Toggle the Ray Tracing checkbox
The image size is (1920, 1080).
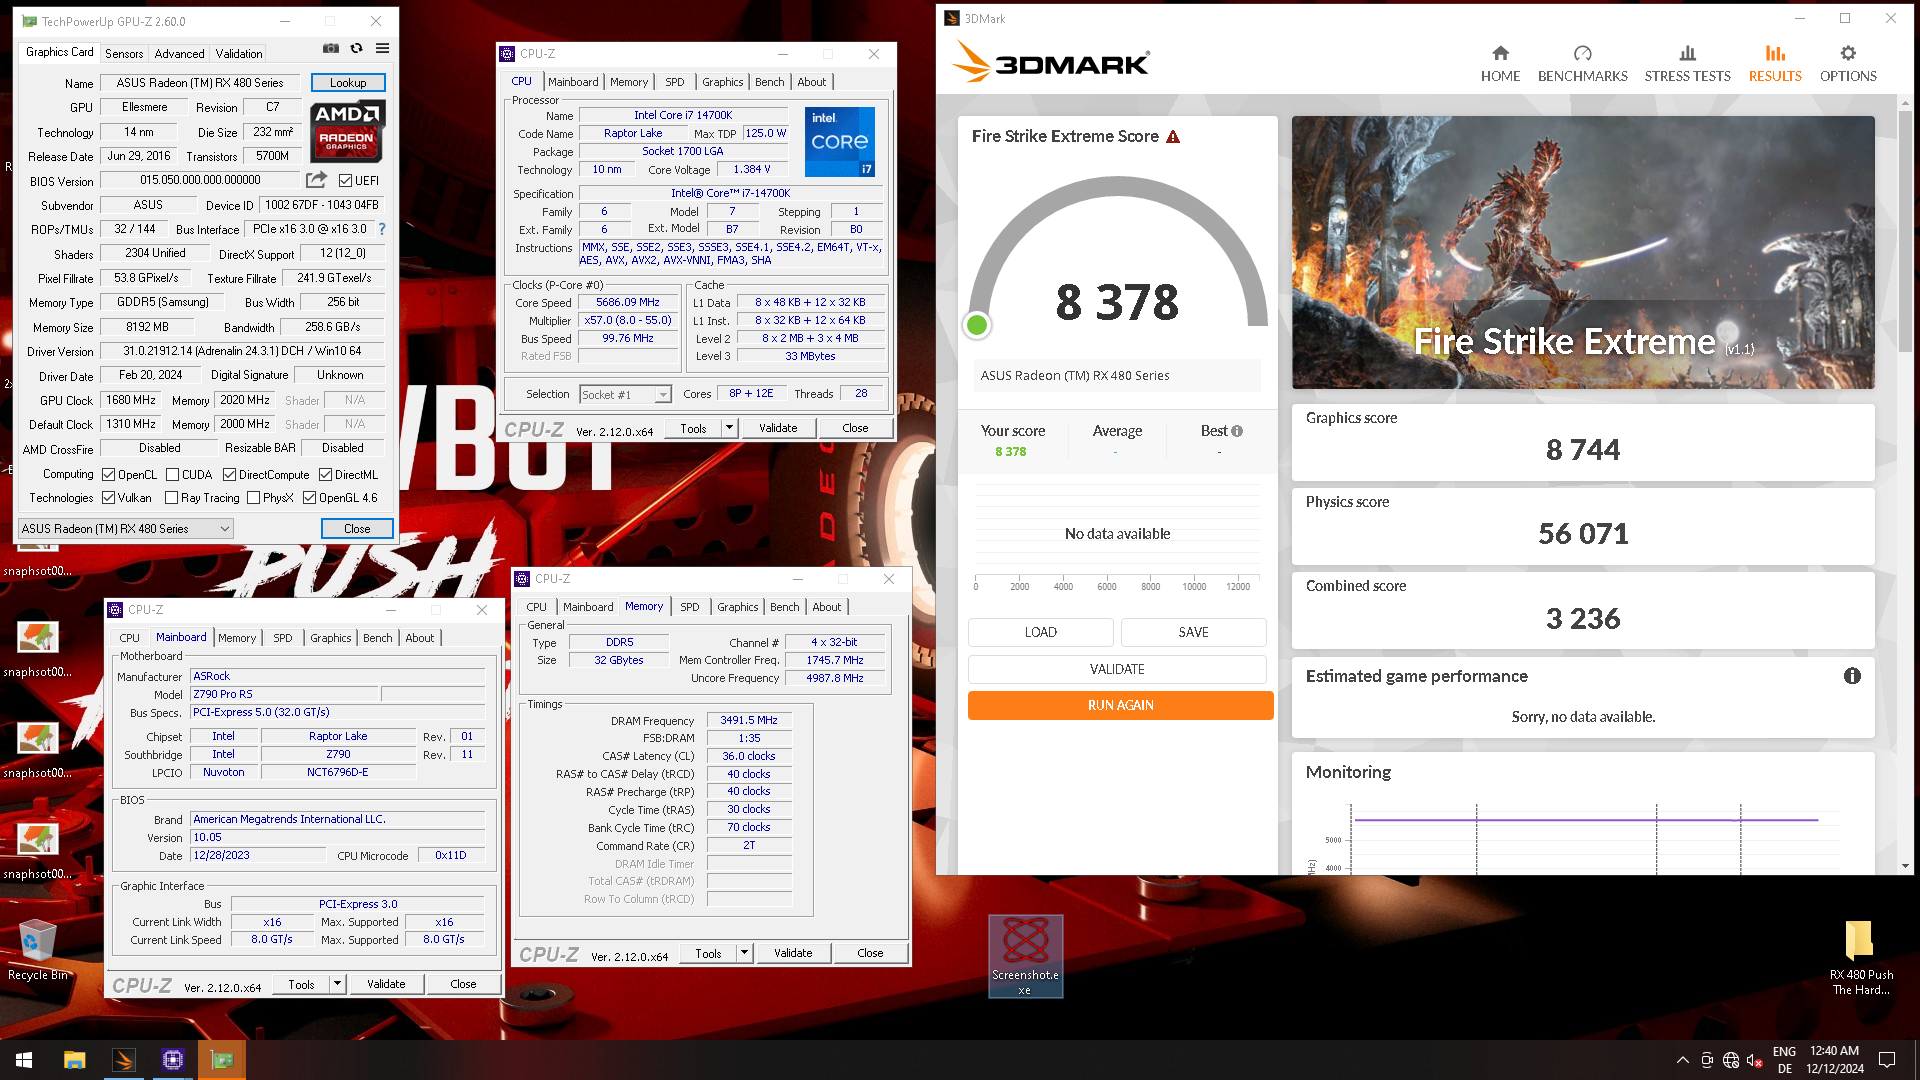[171, 498]
